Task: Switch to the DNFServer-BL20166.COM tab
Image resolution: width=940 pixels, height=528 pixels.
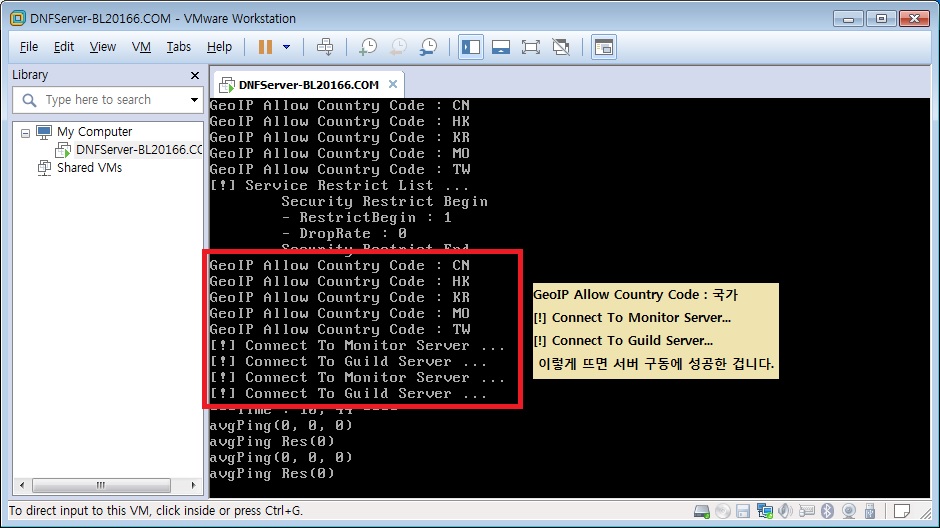Action: click(308, 85)
